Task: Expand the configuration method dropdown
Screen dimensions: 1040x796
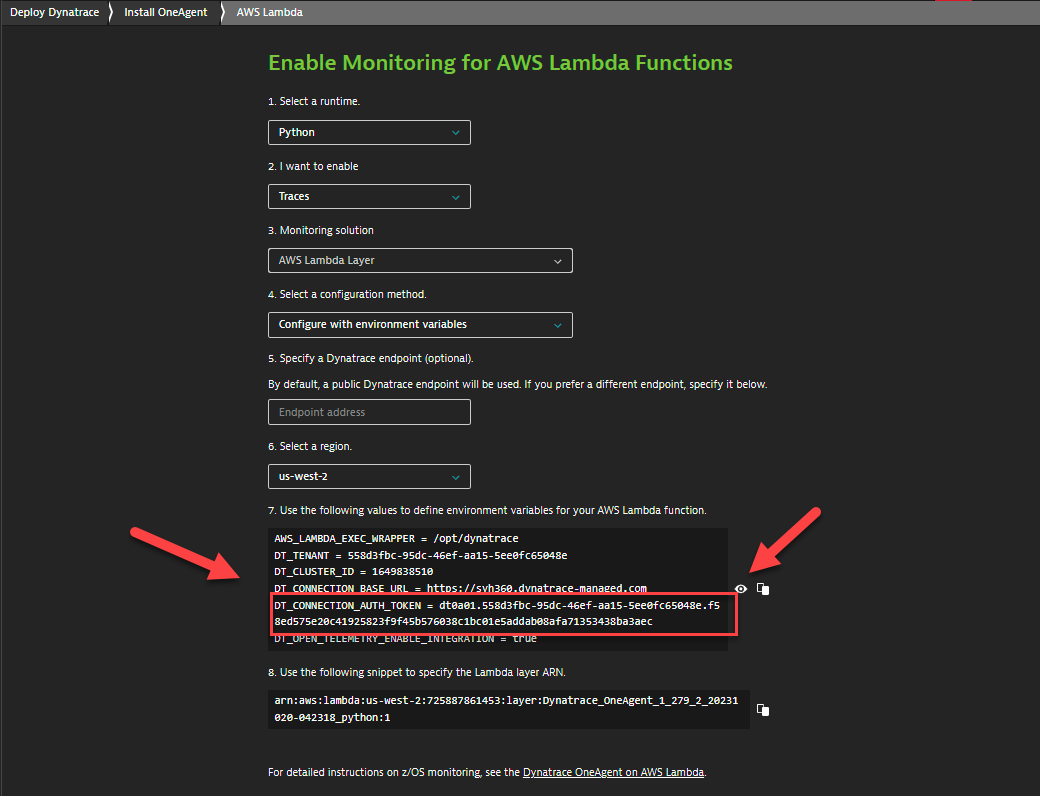Action: point(420,325)
